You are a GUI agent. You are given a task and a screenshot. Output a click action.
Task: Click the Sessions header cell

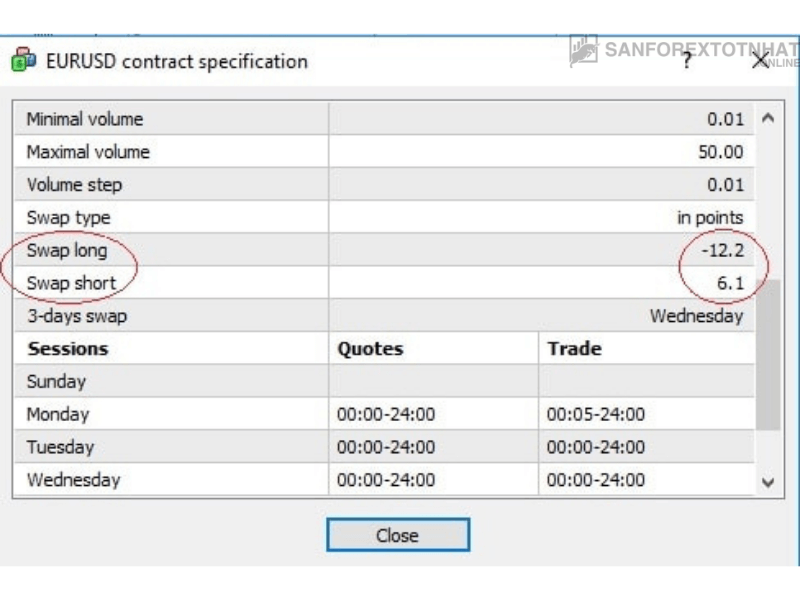click(x=171, y=348)
